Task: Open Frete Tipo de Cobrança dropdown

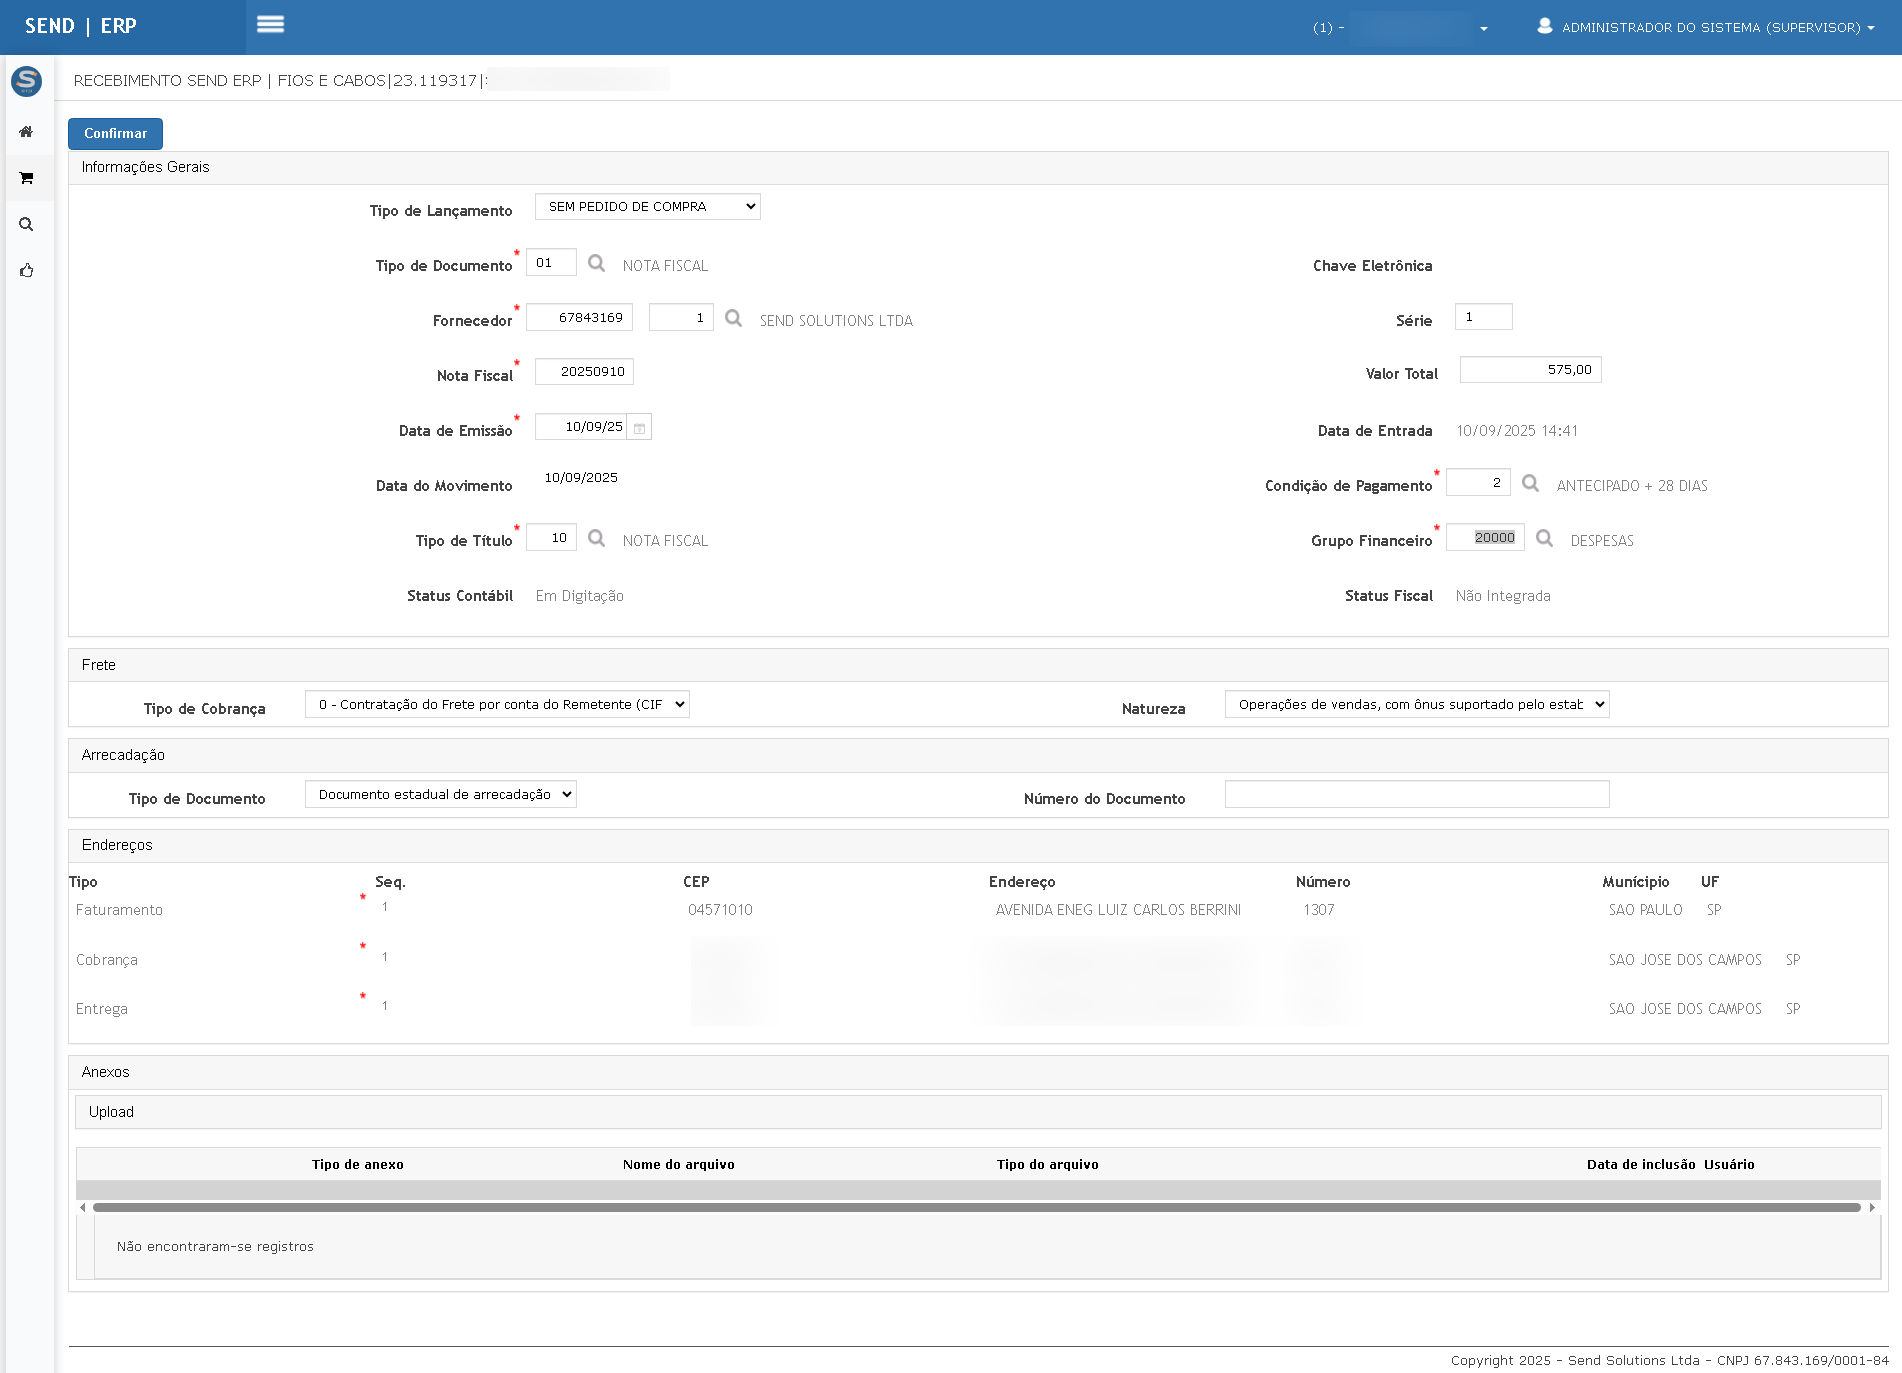Action: pyautogui.click(x=497, y=705)
